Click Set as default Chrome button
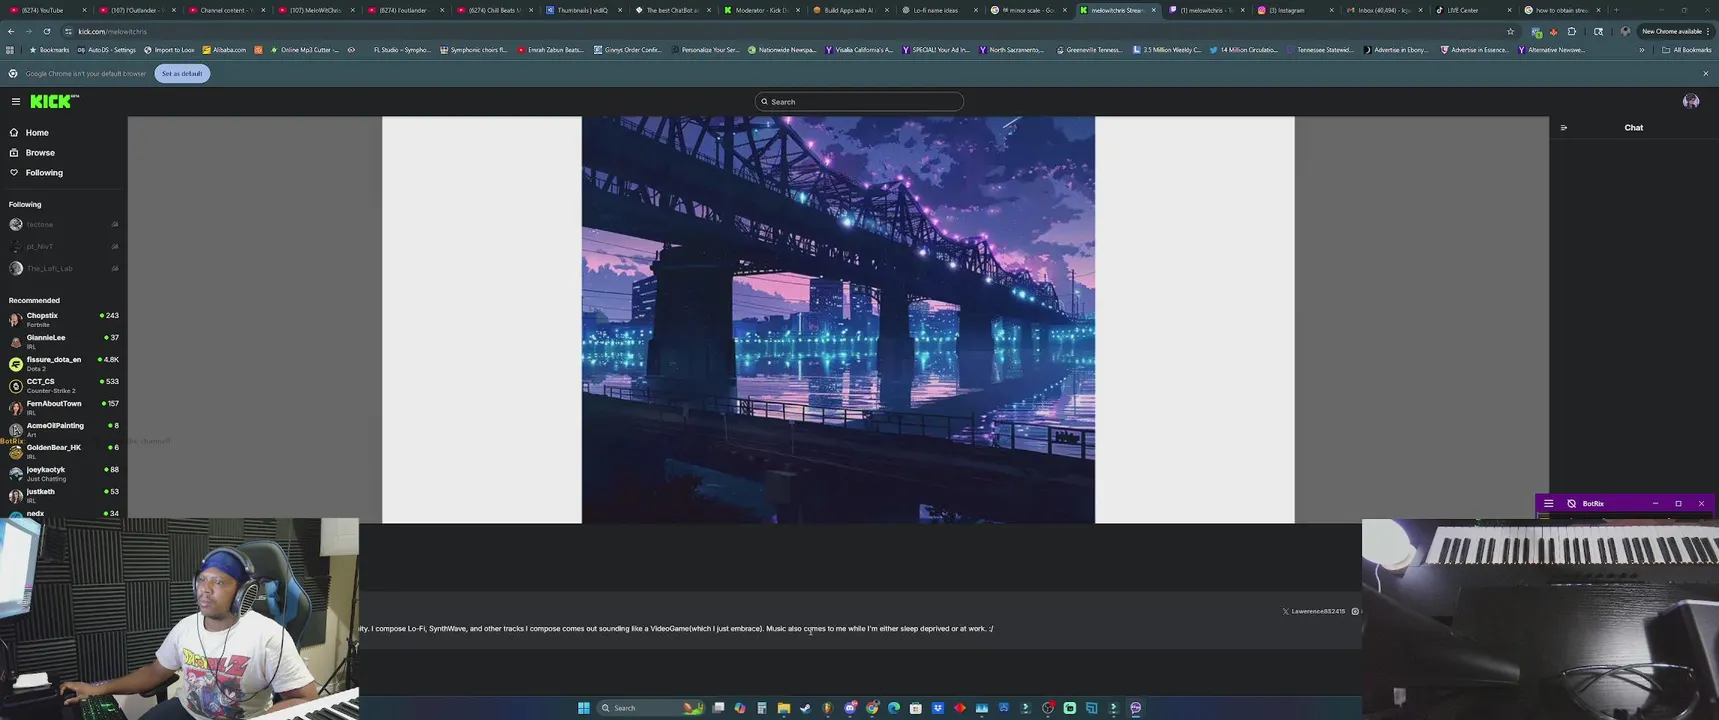1719x720 pixels. click(x=182, y=73)
